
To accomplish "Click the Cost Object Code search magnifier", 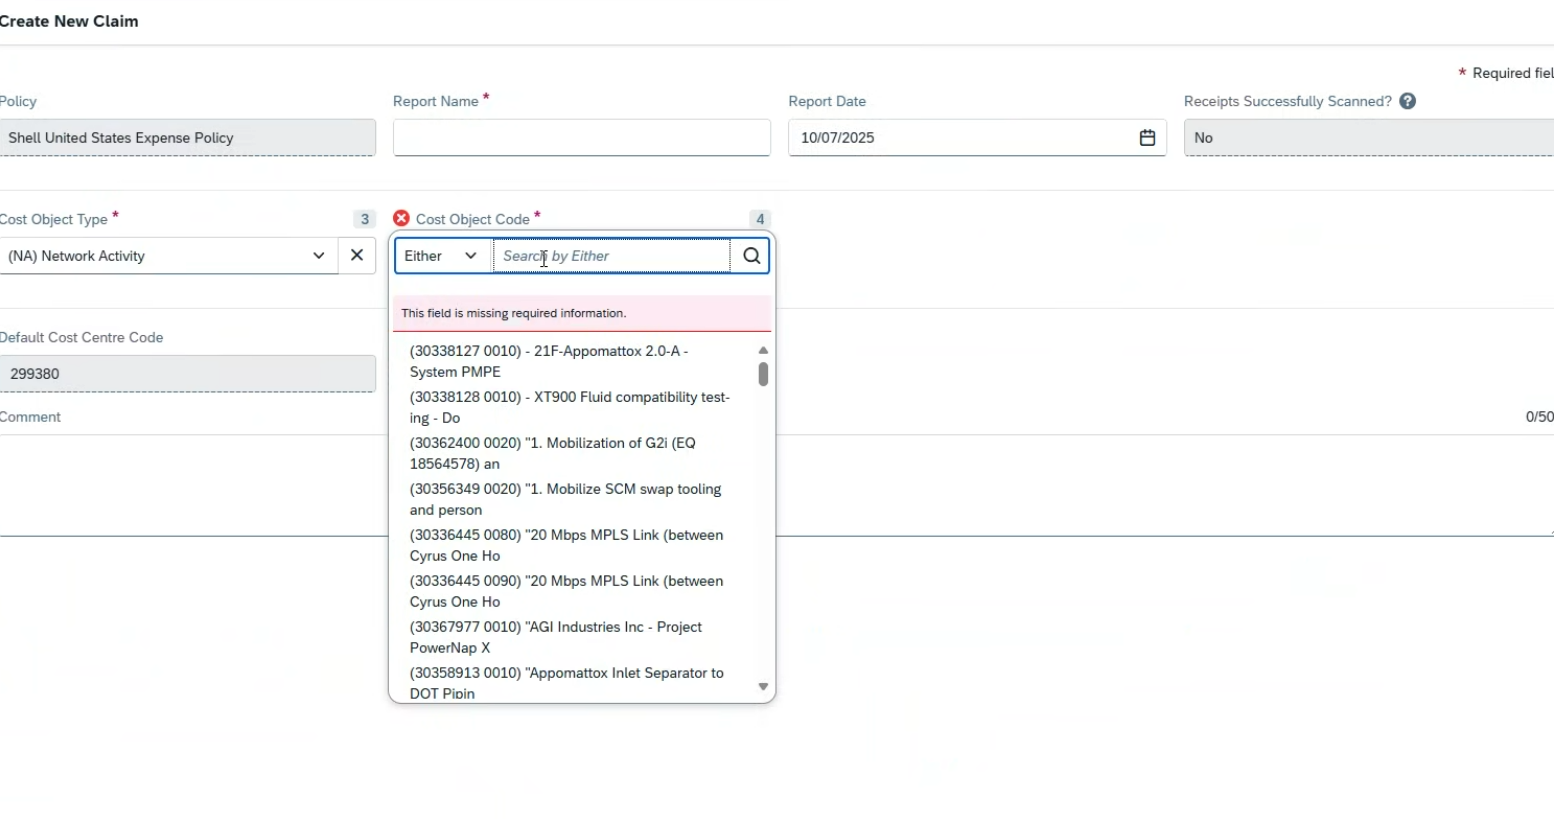I will coord(751,256).
